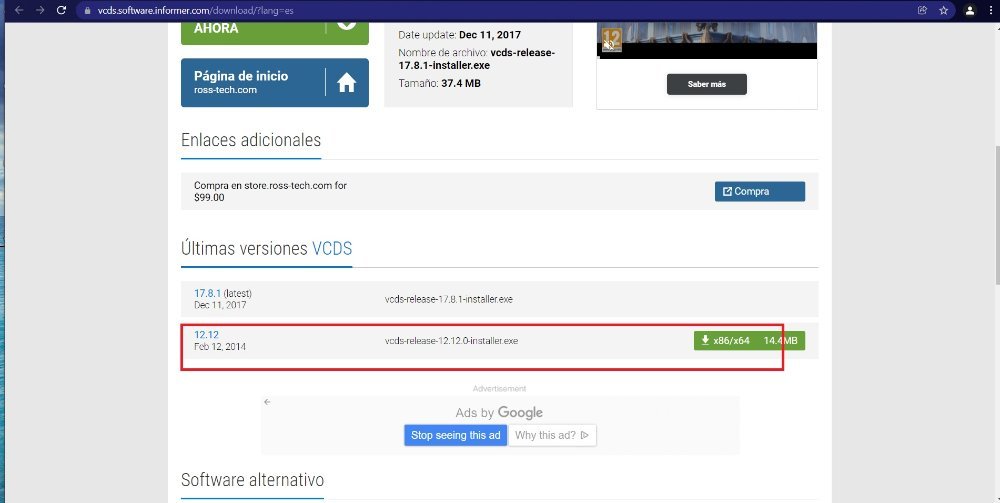Click Stop seeing this ad

click(x=455, y=435)
